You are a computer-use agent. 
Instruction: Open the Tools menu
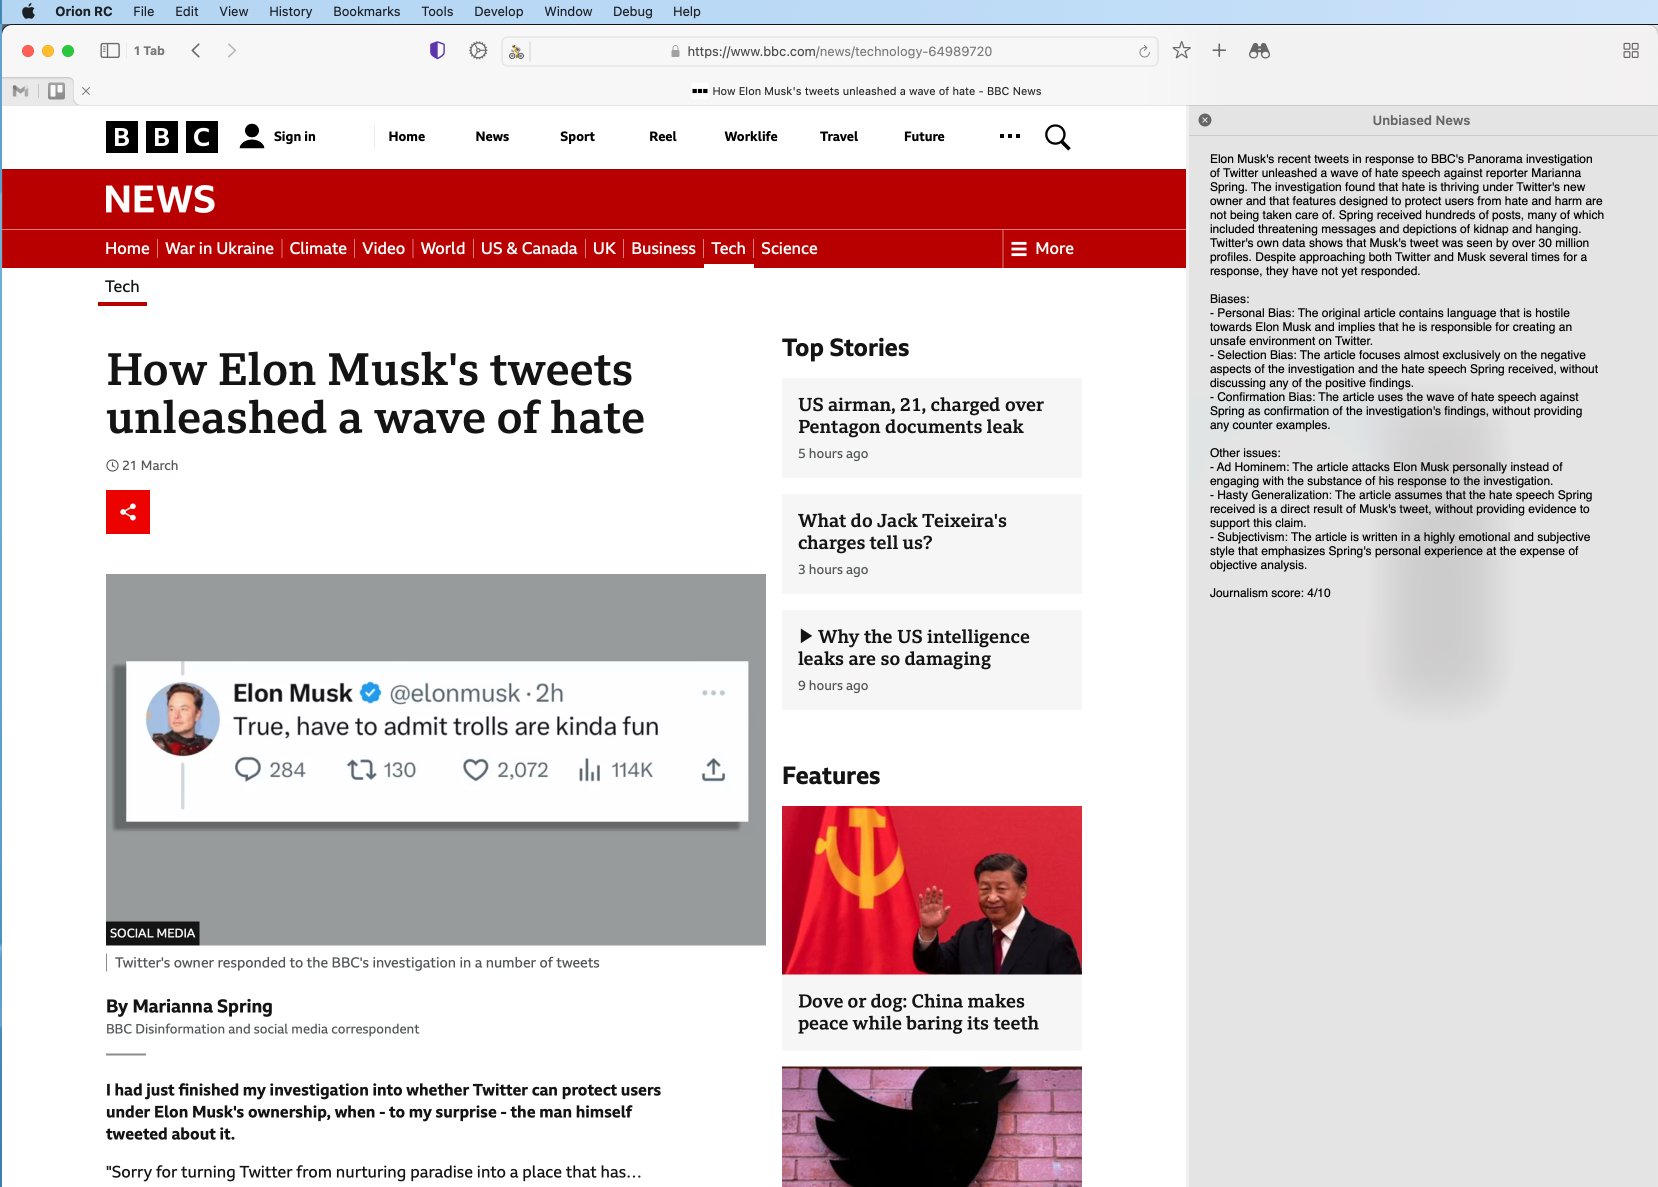(x=437, y=11)
